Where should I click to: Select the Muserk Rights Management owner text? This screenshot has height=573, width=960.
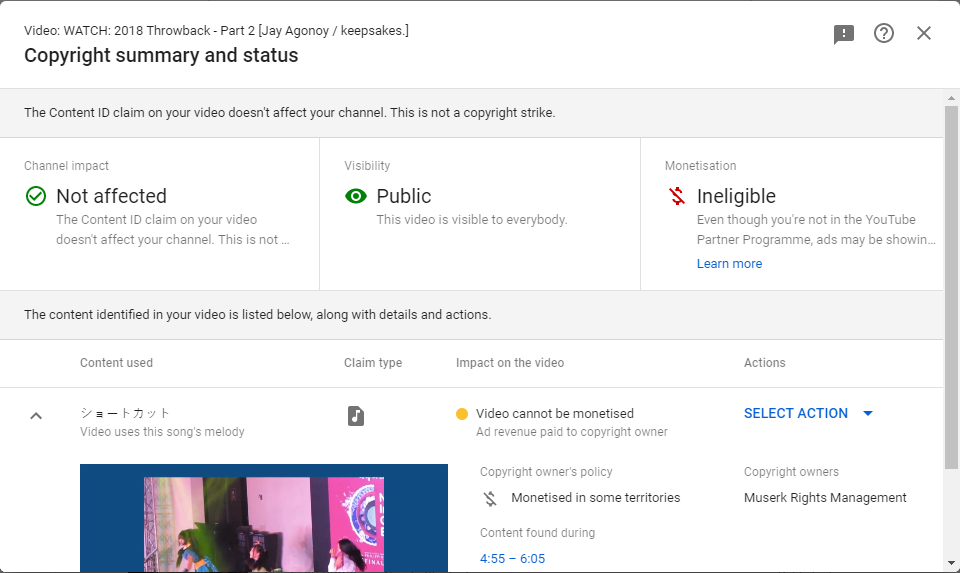click(825, 498)
